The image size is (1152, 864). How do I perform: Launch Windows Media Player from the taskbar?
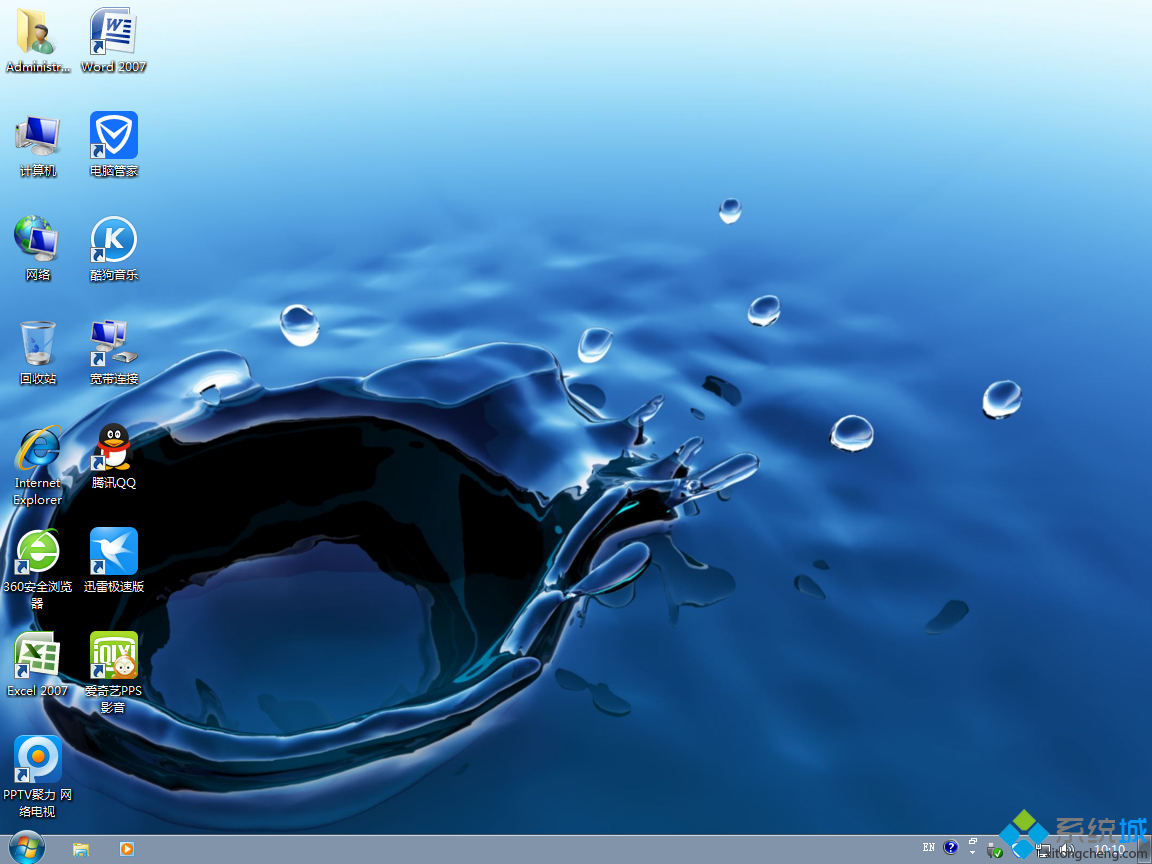coord(127,849)
